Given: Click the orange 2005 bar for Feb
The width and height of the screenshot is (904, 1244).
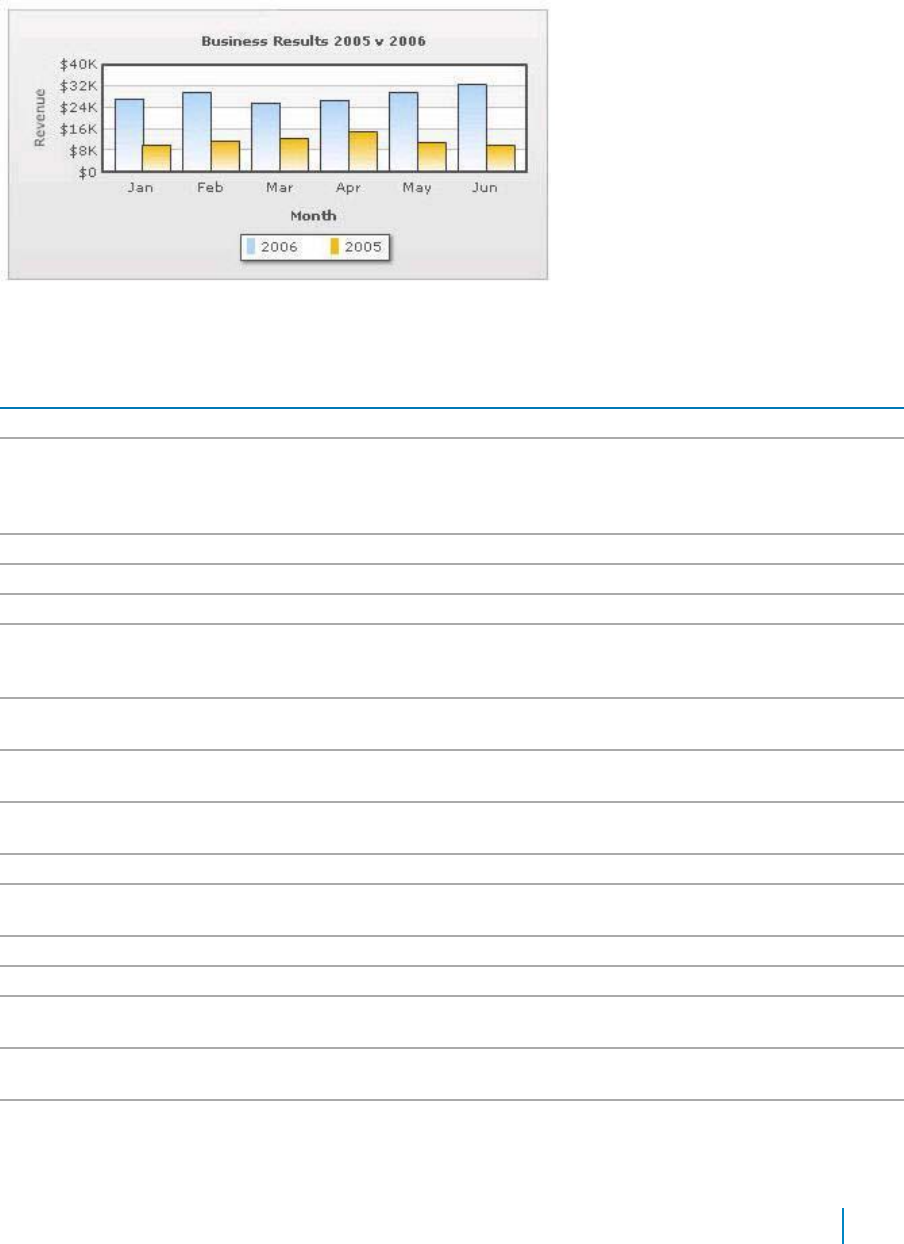Looking at the screenshot, I should pyautogui.click(x=225, y=156).
